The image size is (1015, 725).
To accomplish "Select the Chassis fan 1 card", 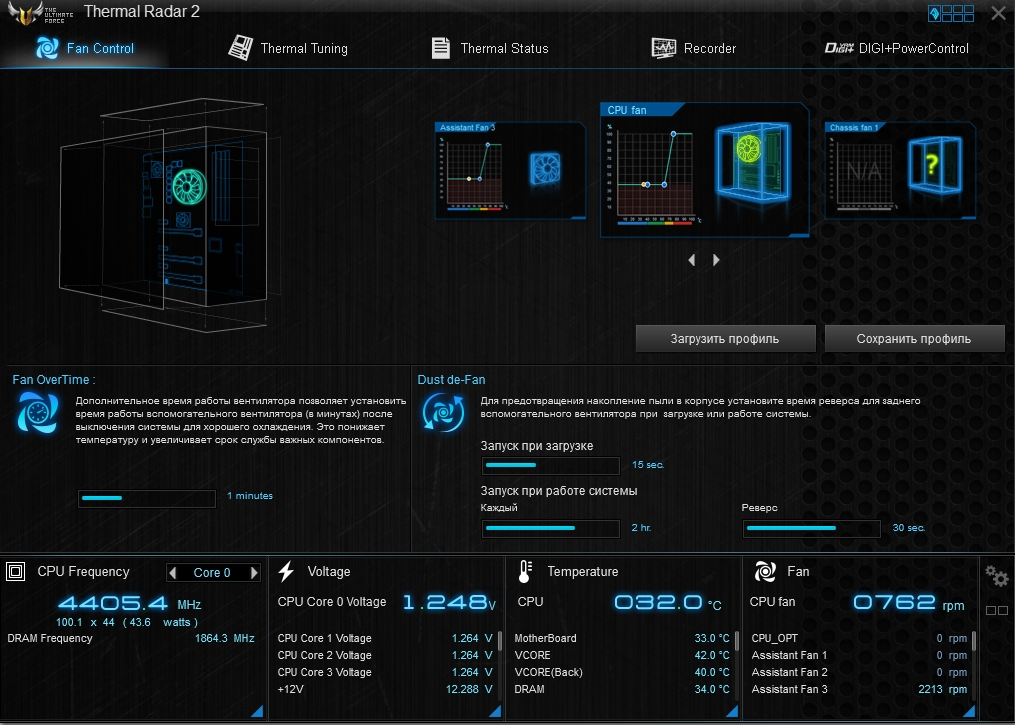I will click(900, 171).
